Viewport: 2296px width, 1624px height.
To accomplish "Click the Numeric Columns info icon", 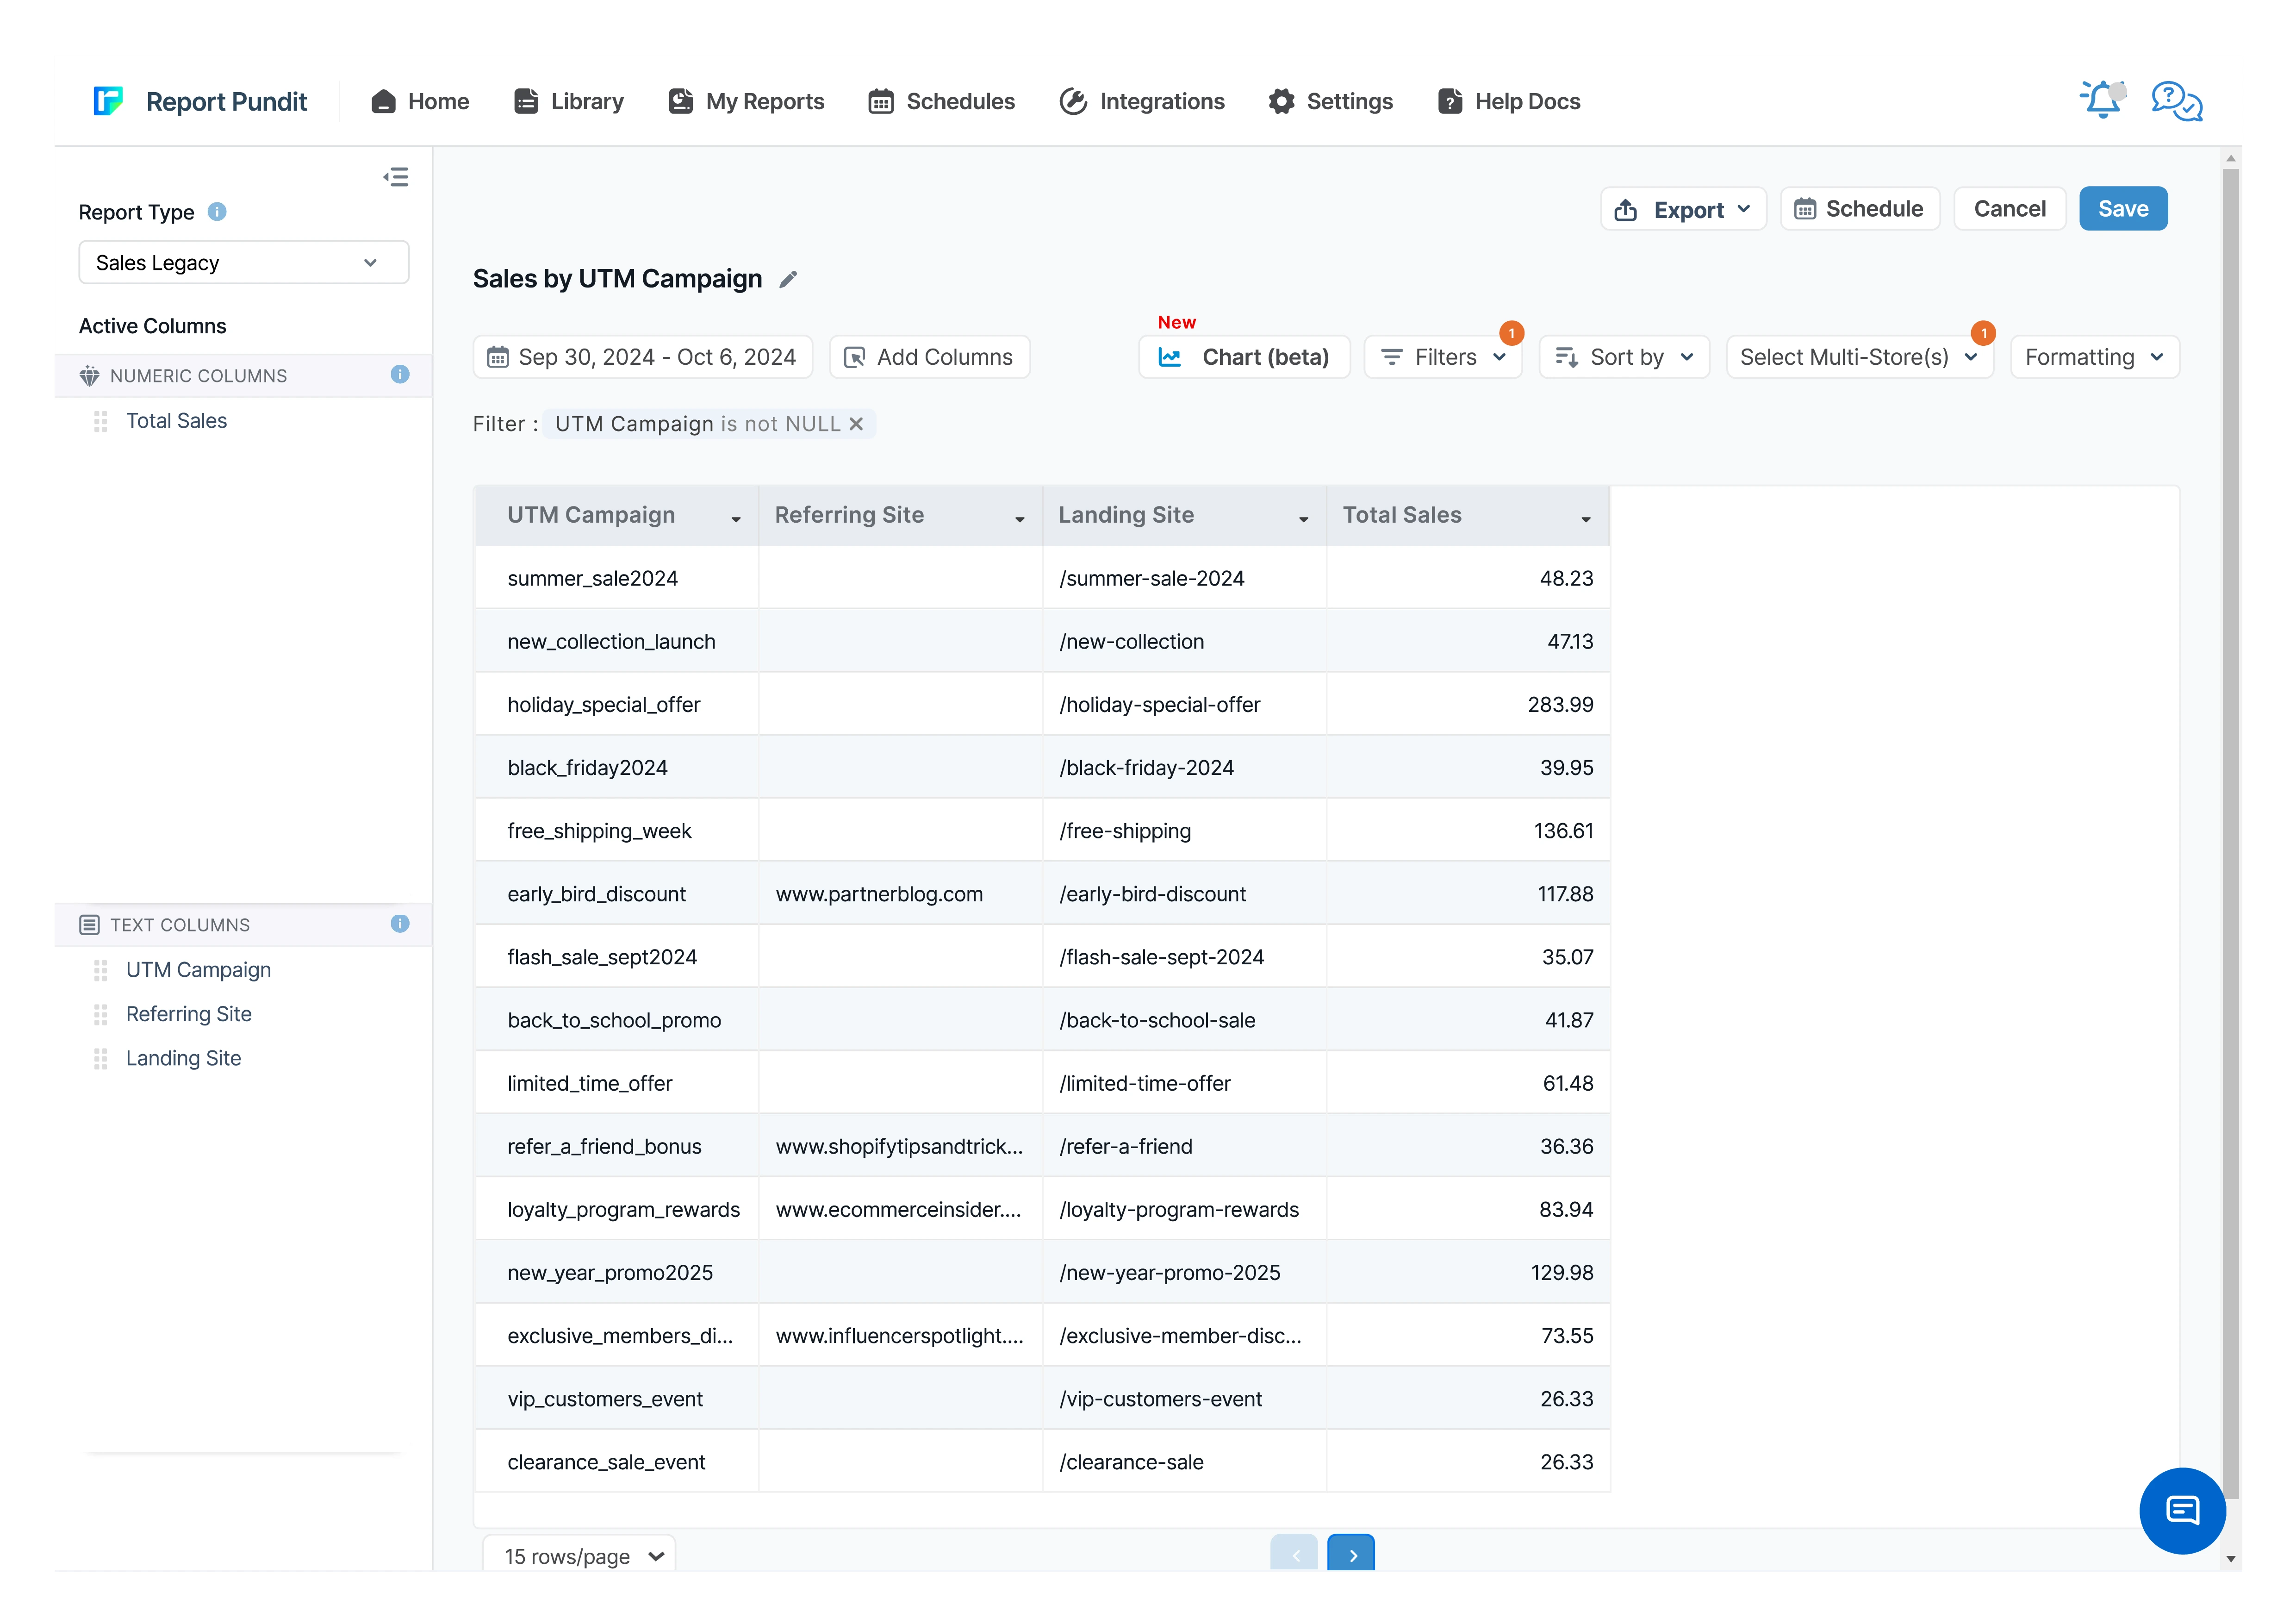I will pos(400,375).
